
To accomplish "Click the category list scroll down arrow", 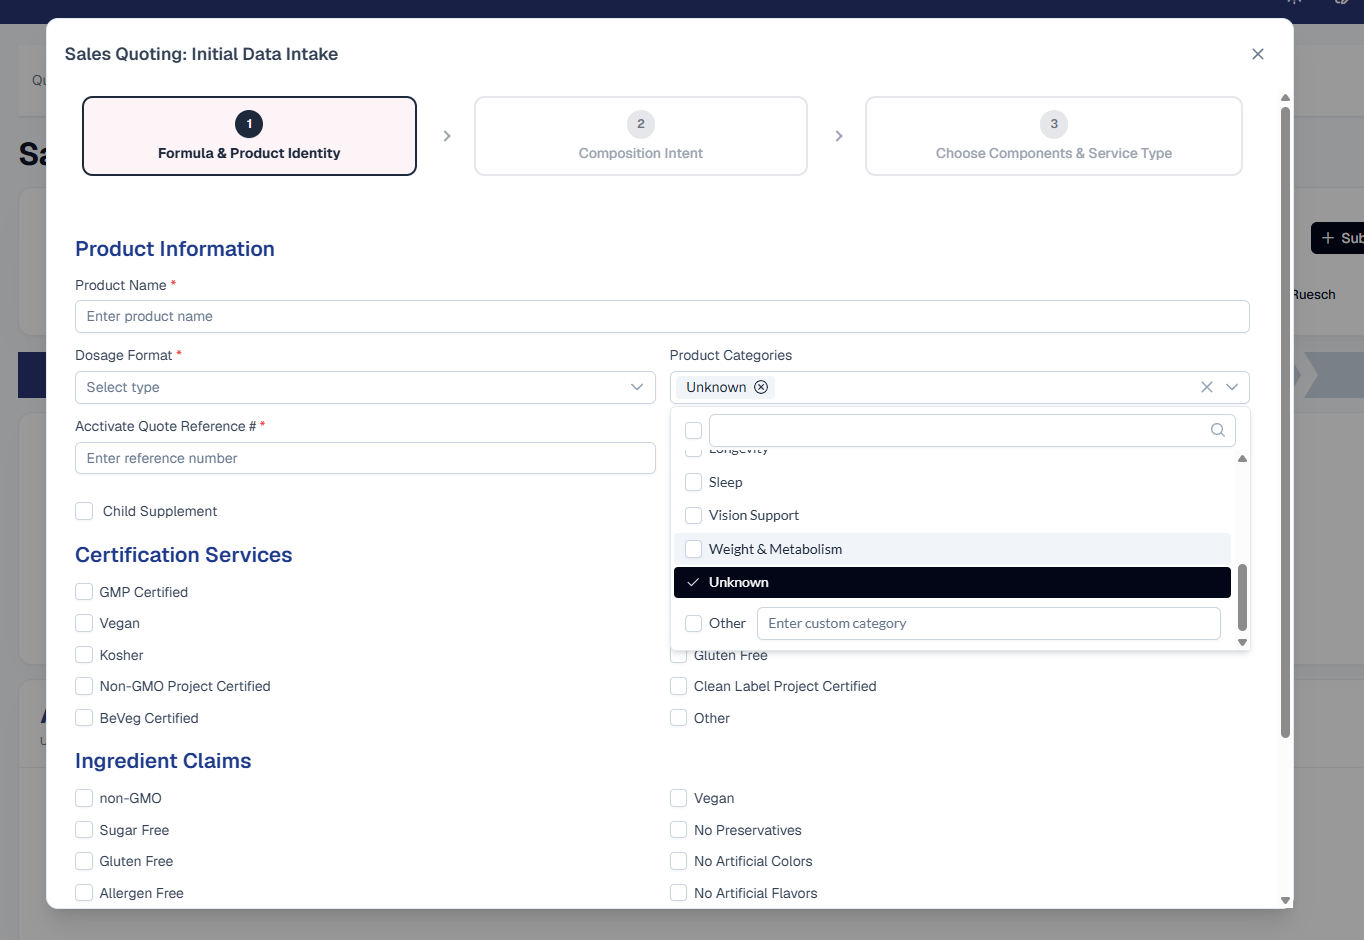I will click(1242, 642).
